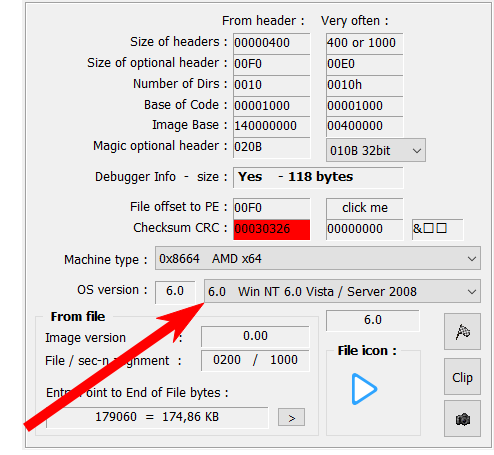
Task: Click the Size of headers 00000400 field
Action: pos(272,43)
